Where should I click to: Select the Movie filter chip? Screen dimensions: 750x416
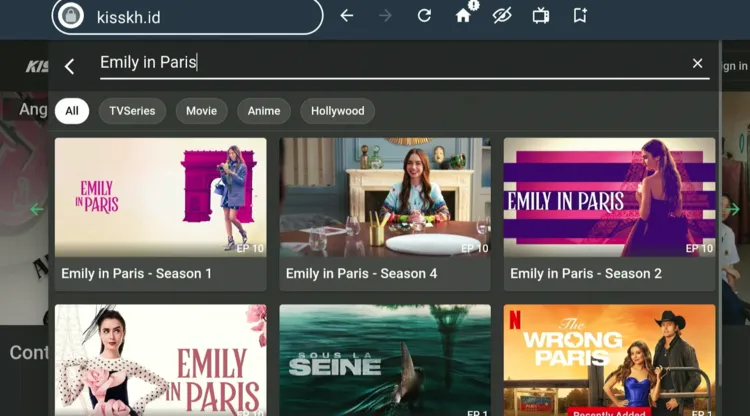tap(201, 111)
